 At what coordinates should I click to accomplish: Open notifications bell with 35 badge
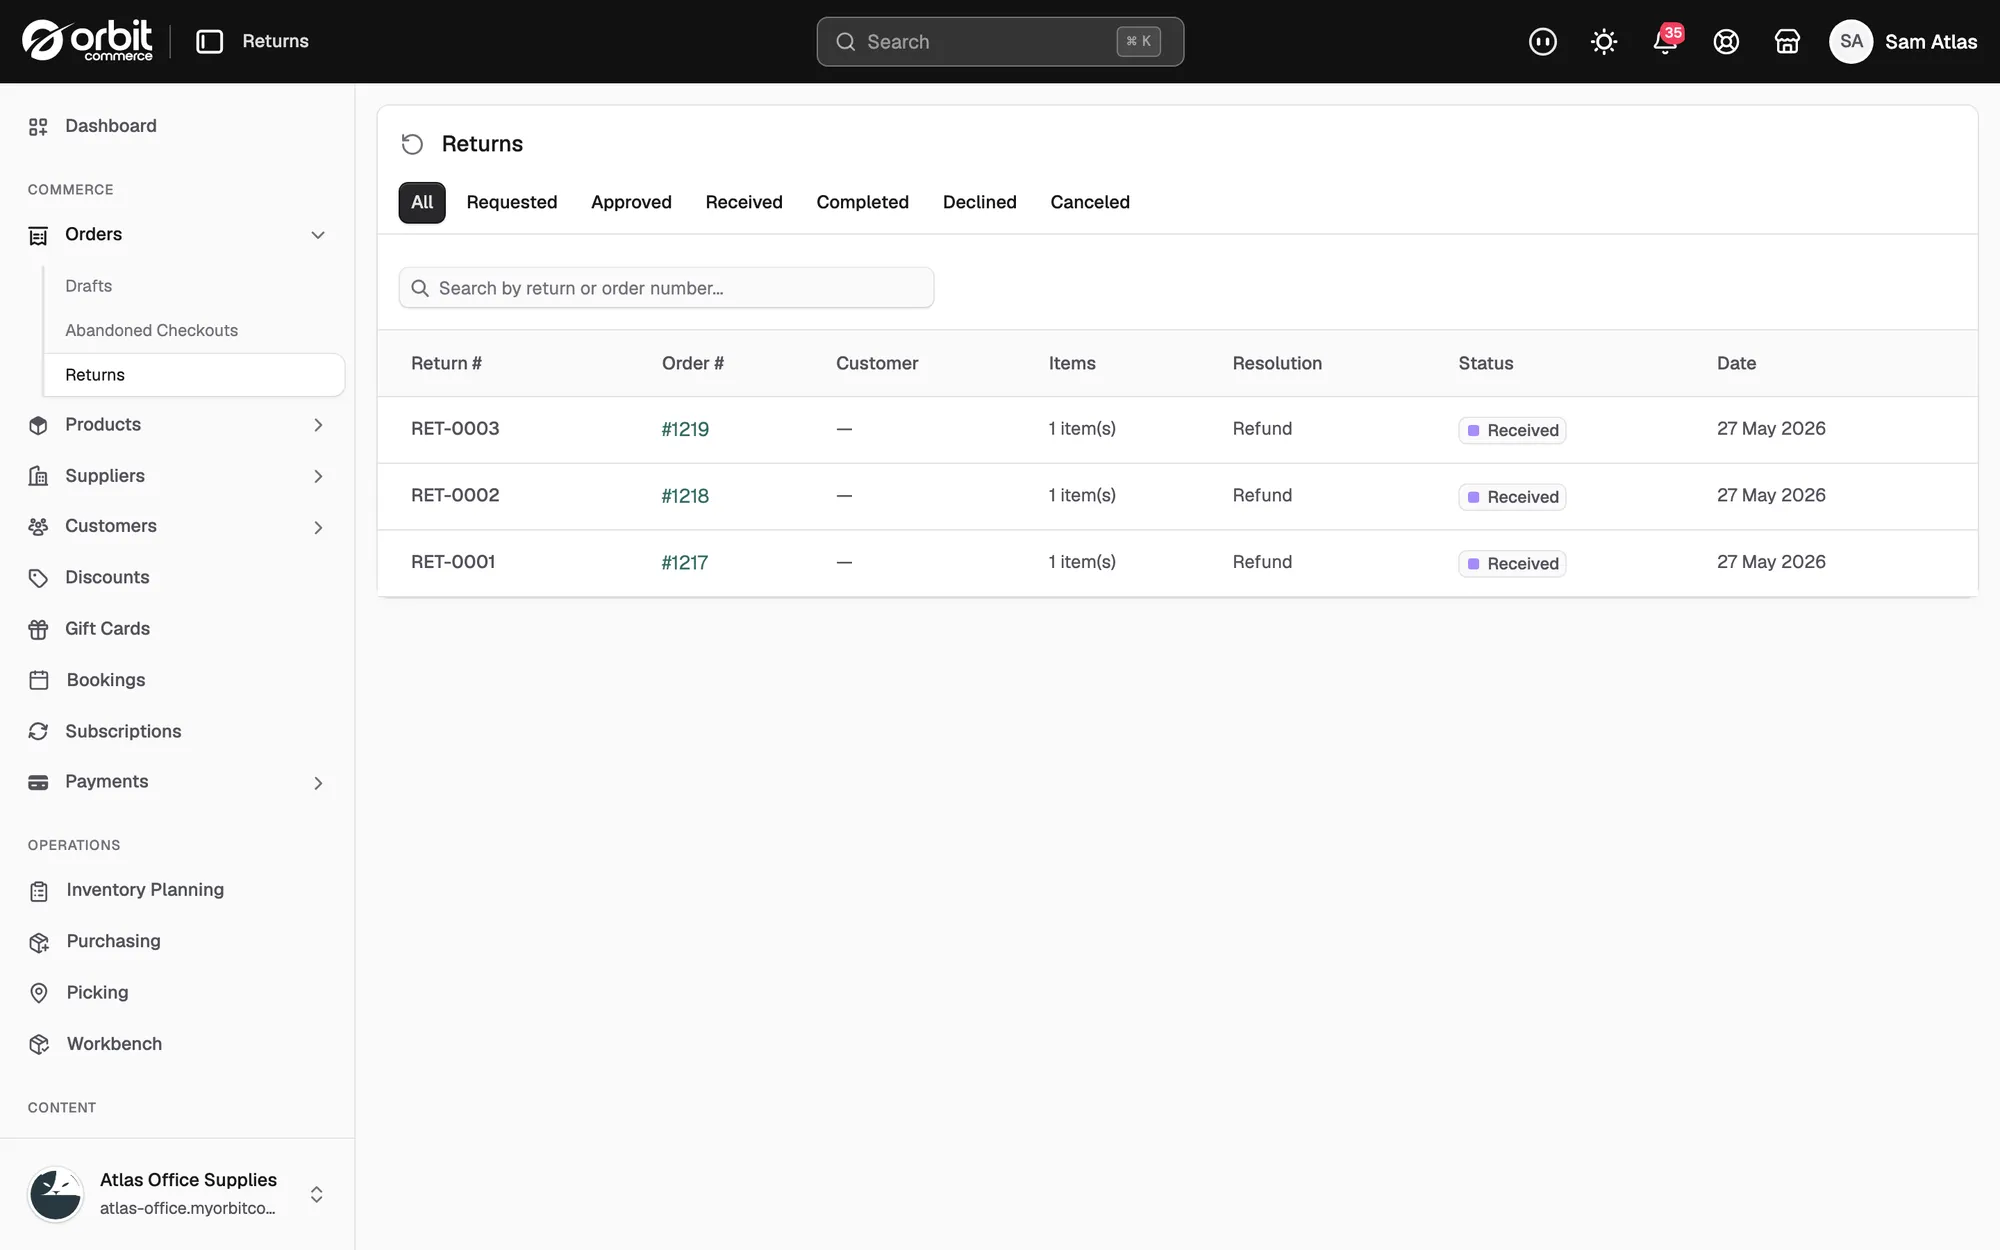click(x=1666, y=41)
